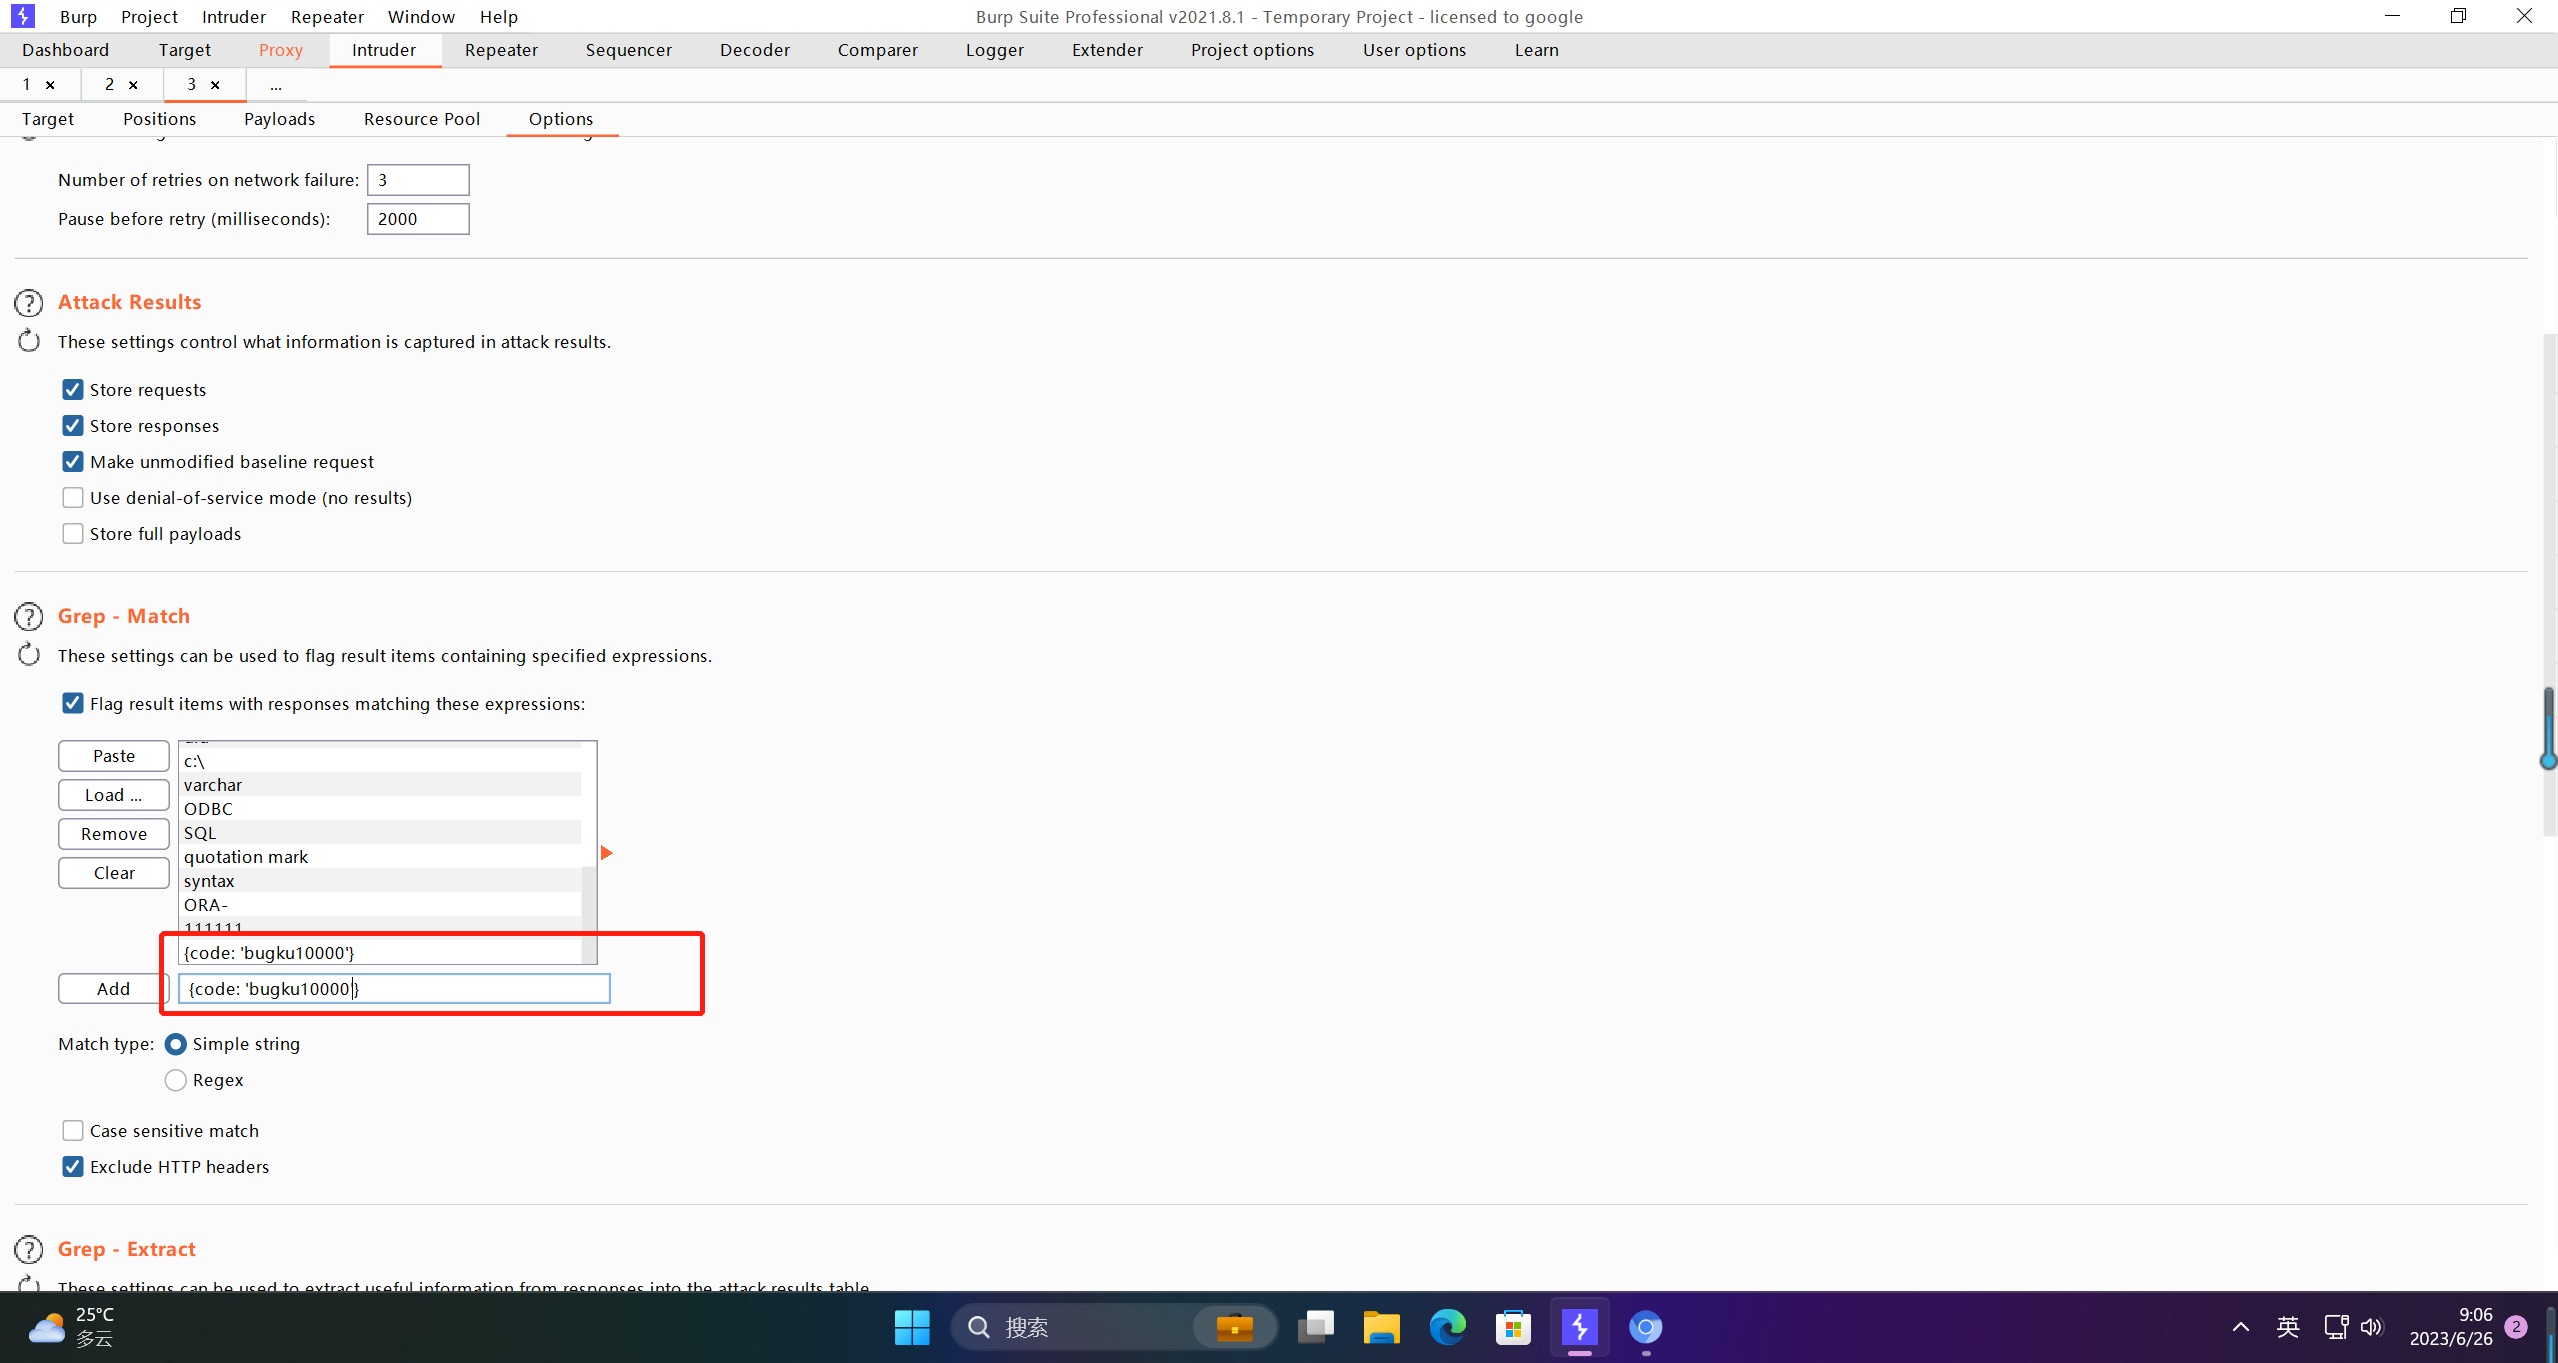Open notification center badge

(2516, 1327)
